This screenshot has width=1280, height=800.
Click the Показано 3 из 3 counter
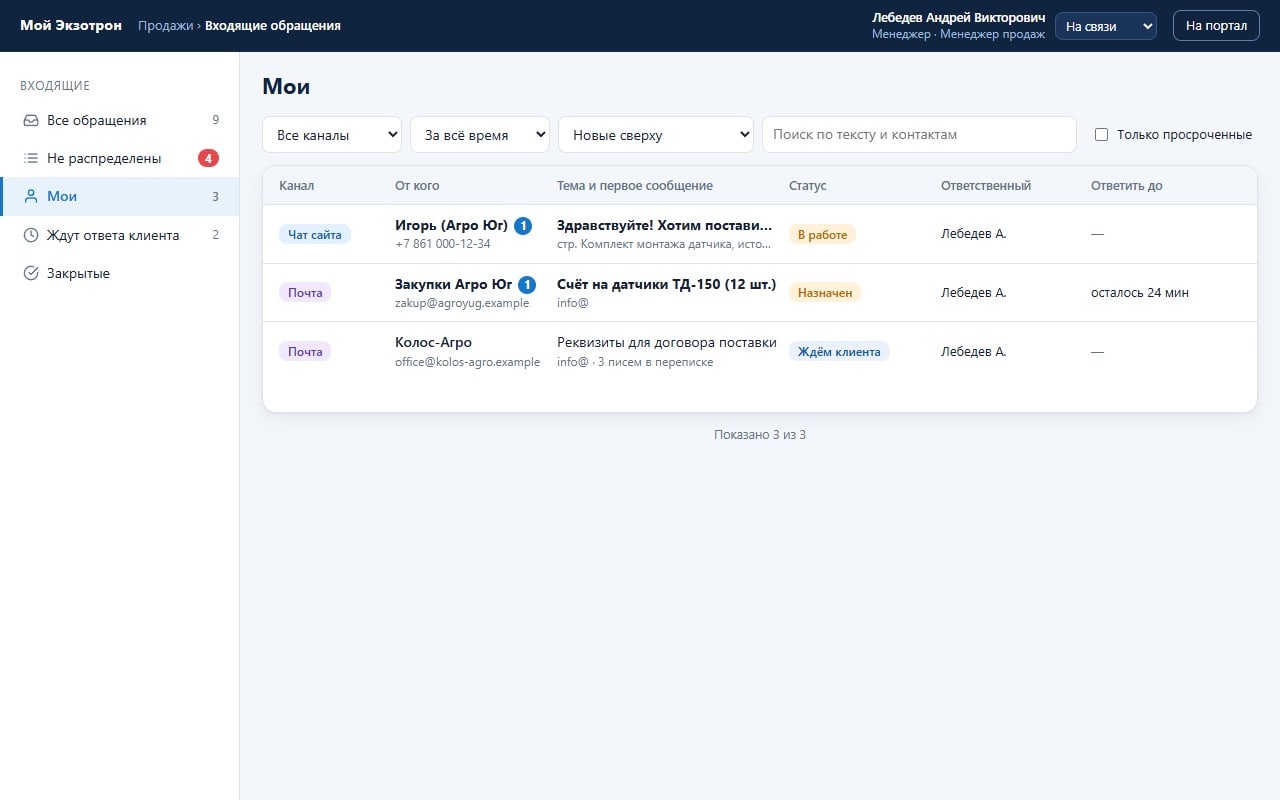click(x=760, y=435)
